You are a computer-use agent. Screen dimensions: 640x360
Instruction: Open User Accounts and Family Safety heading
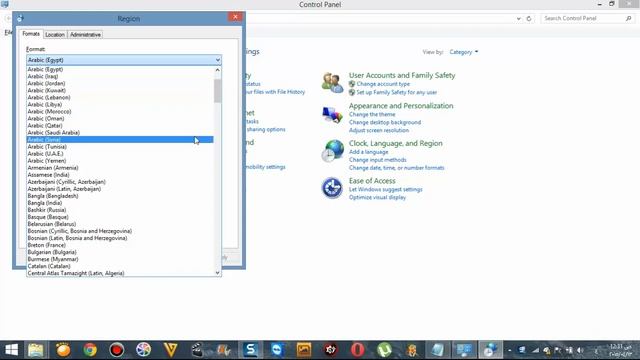click(402, 75)
